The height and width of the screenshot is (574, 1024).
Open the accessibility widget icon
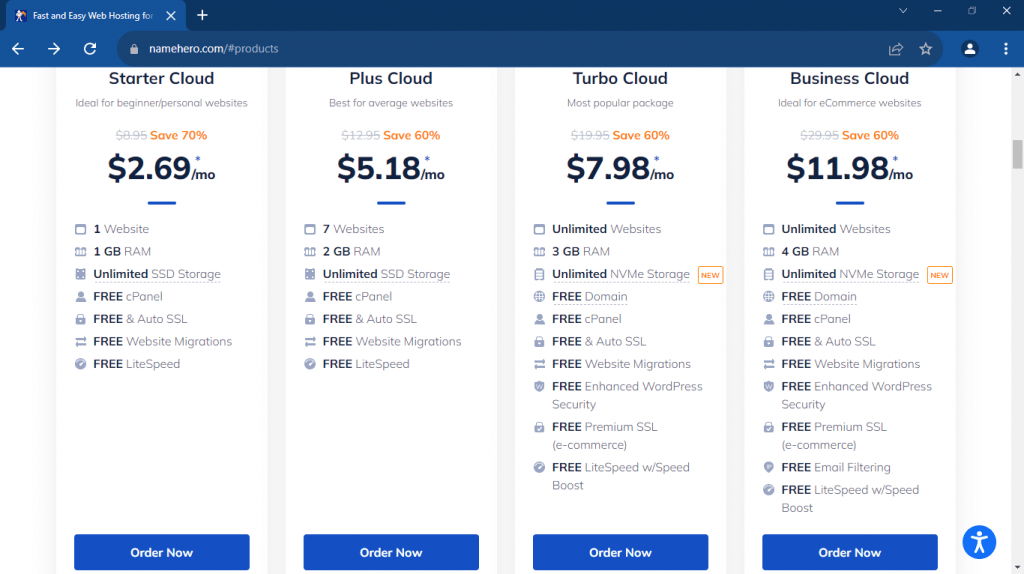[x=979, y=542]
